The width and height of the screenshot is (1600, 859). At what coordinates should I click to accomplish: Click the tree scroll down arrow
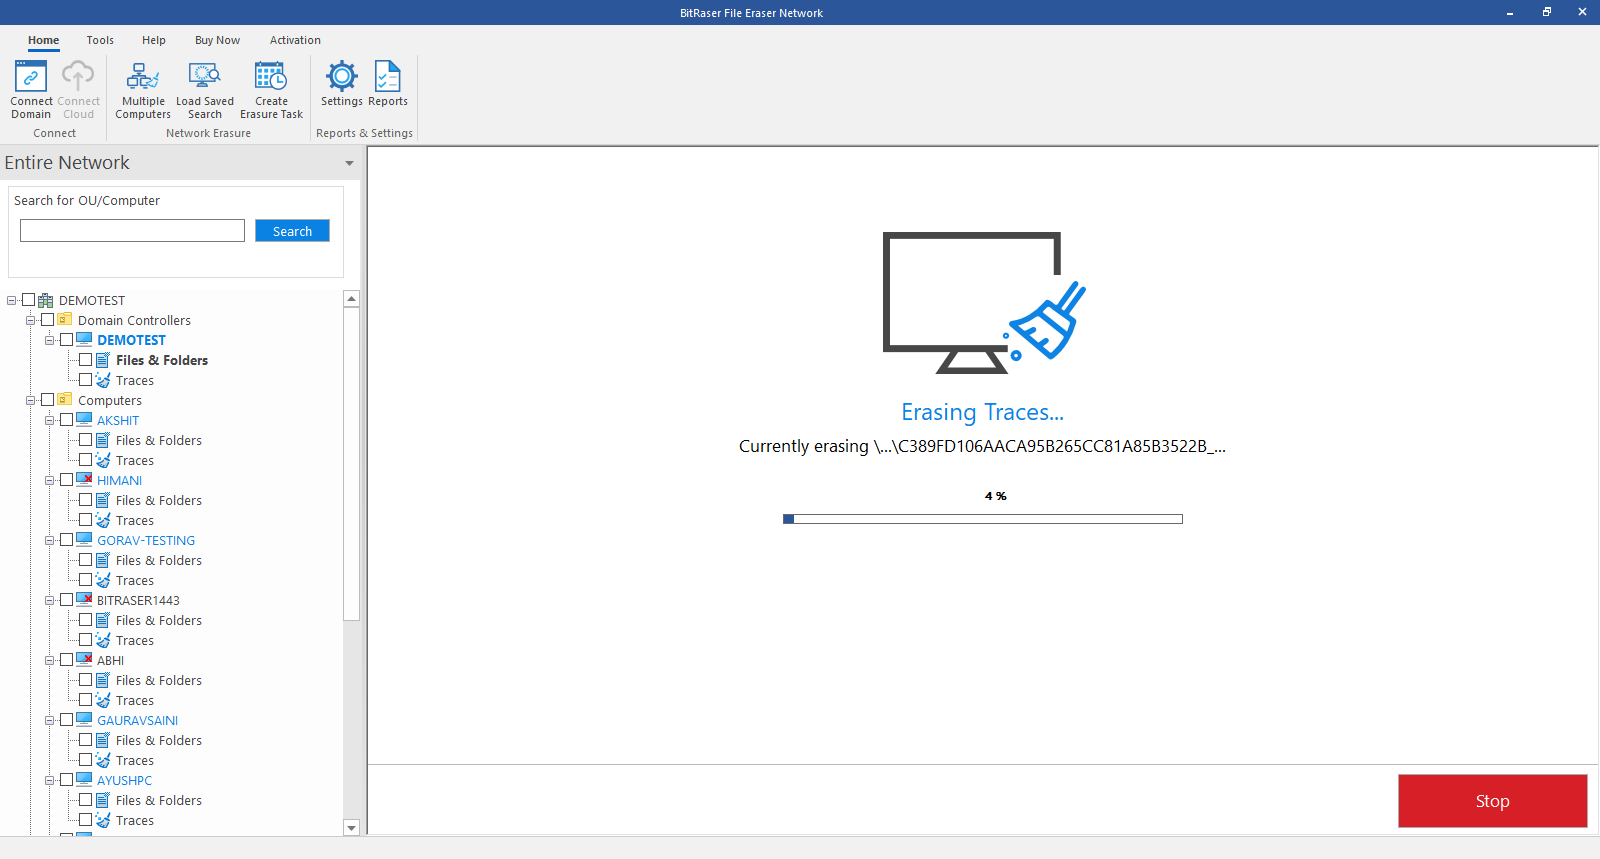pos(351,828)
